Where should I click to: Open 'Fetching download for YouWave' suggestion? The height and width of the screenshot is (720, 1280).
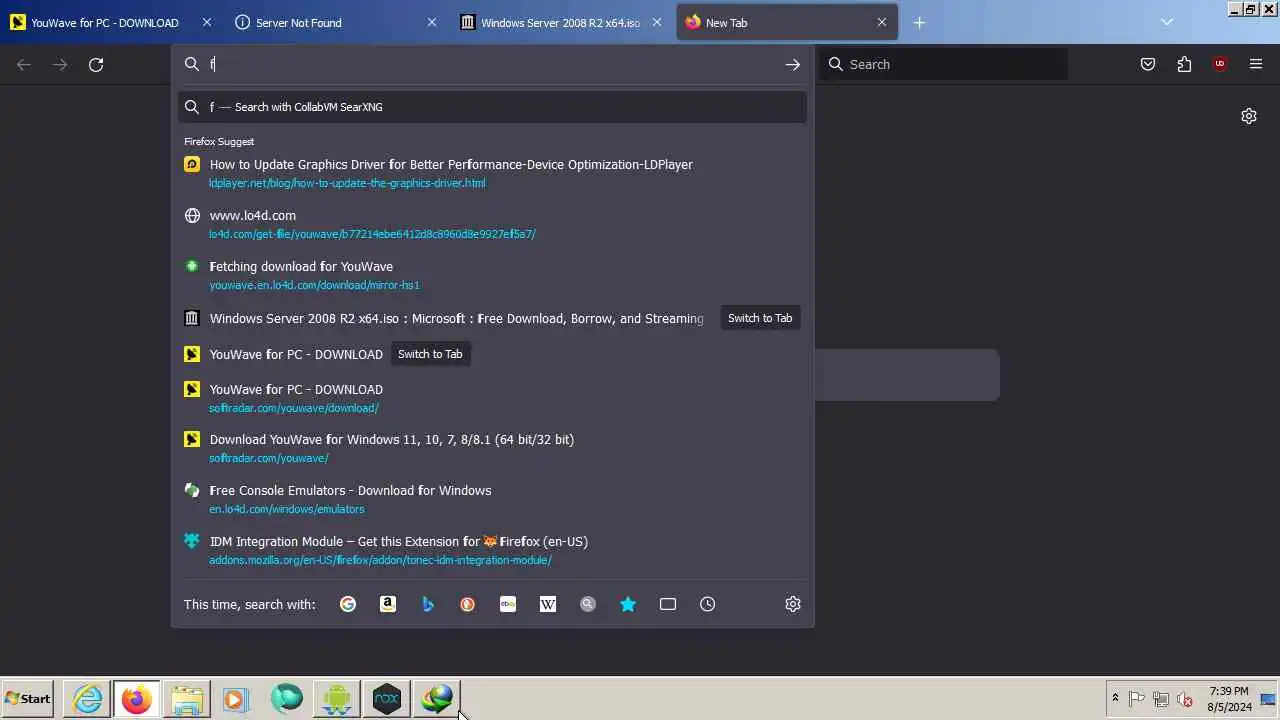[x=493, y=275]
